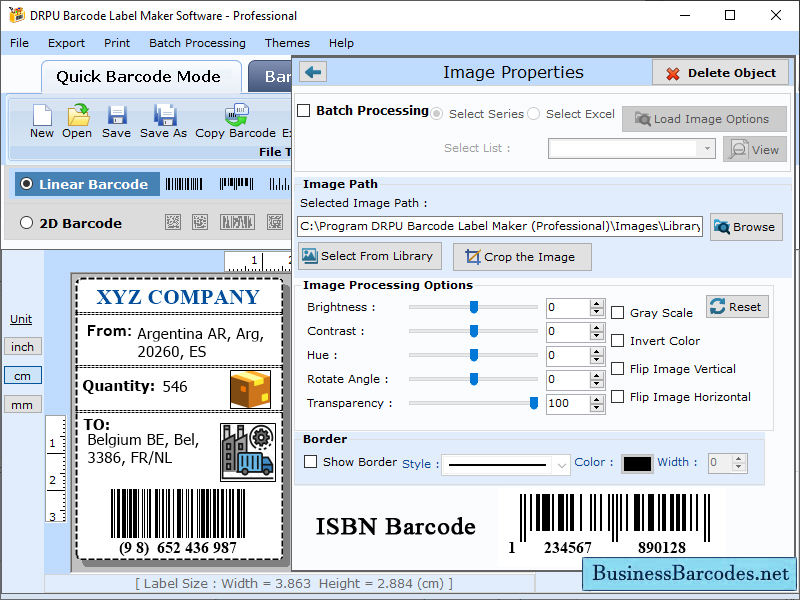Screen dimensions: 800x600
Task: Click the black border Color swatch
Action: pos(637,463)
